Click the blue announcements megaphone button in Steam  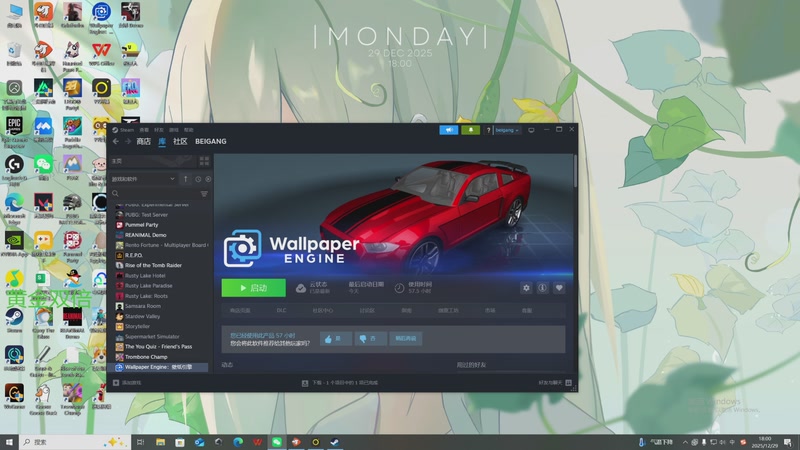click(x=448, y=130)
